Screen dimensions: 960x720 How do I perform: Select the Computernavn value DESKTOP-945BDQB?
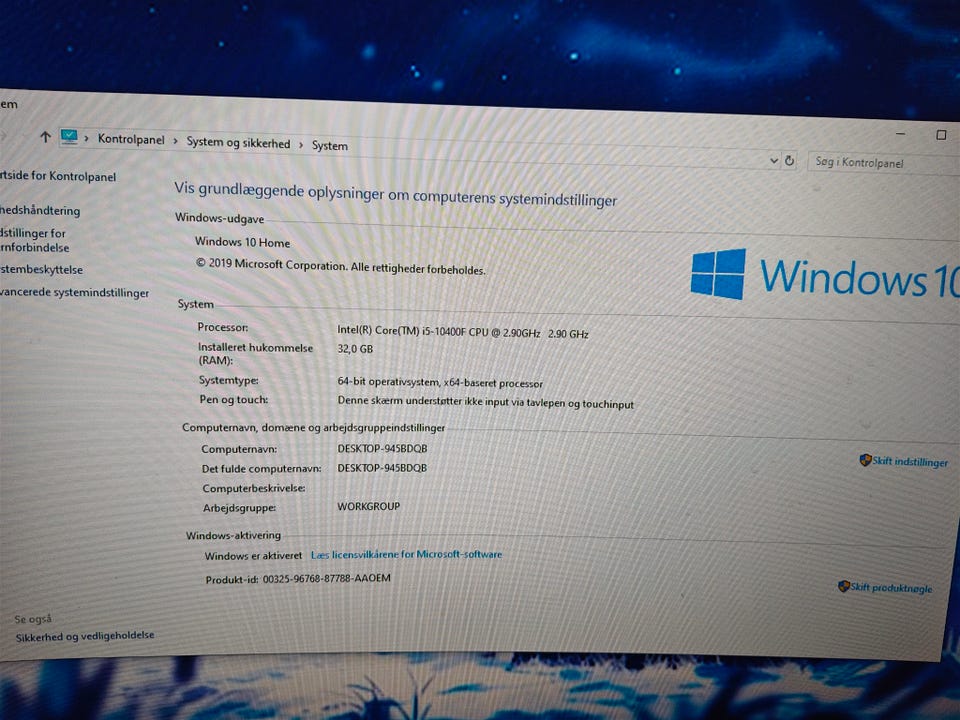(382, 448)
